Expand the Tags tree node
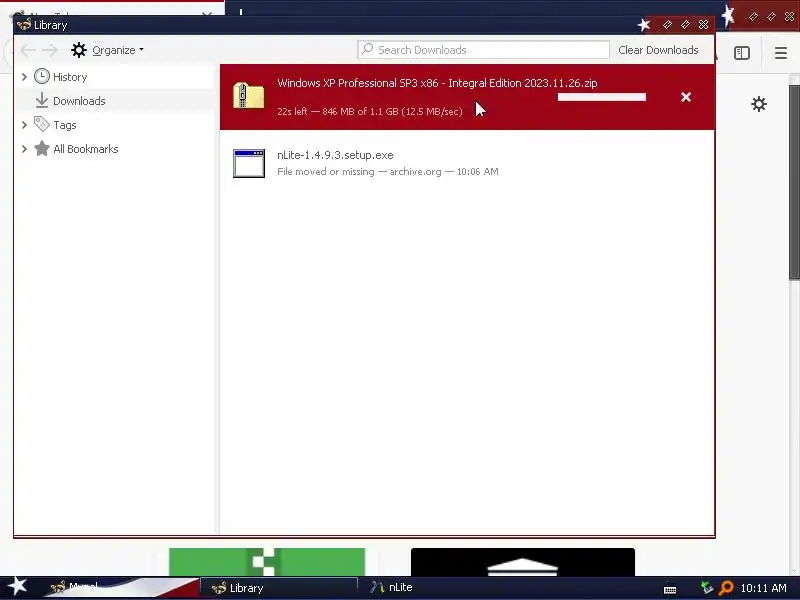 24,124
